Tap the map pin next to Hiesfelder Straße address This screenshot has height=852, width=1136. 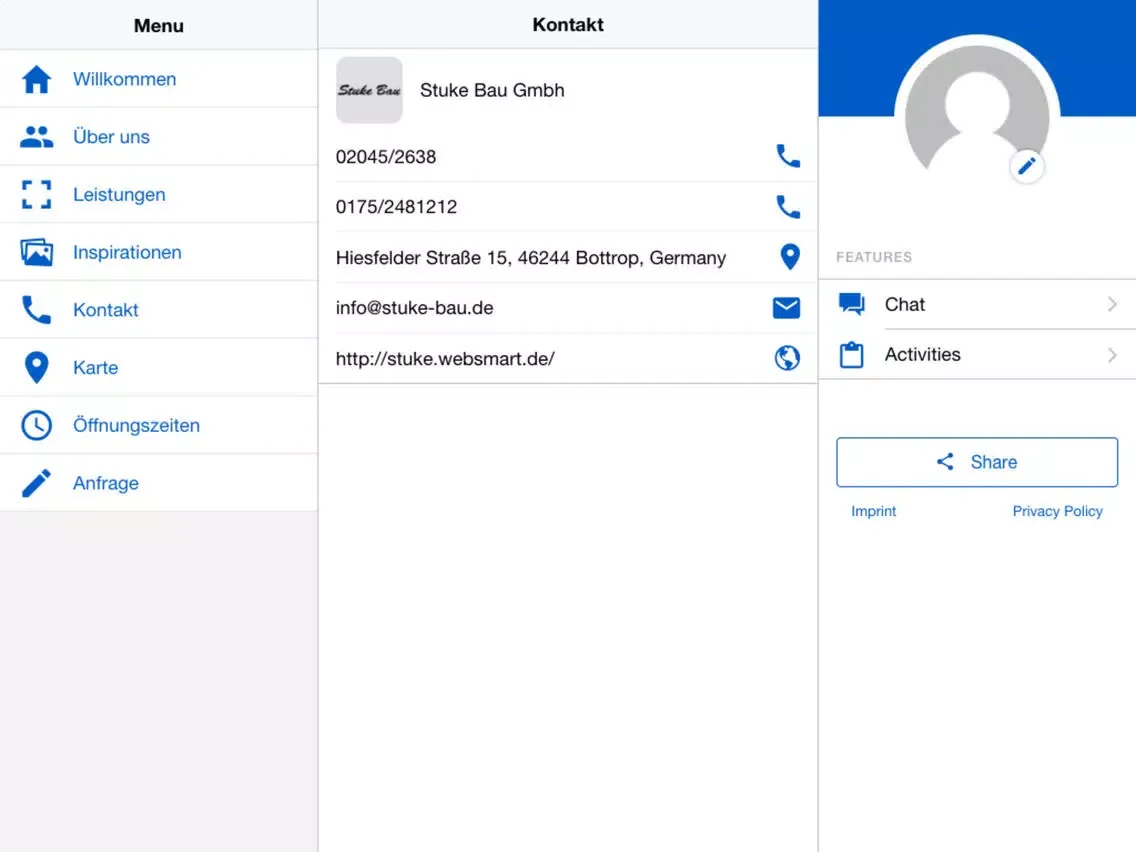click(789, 257)
